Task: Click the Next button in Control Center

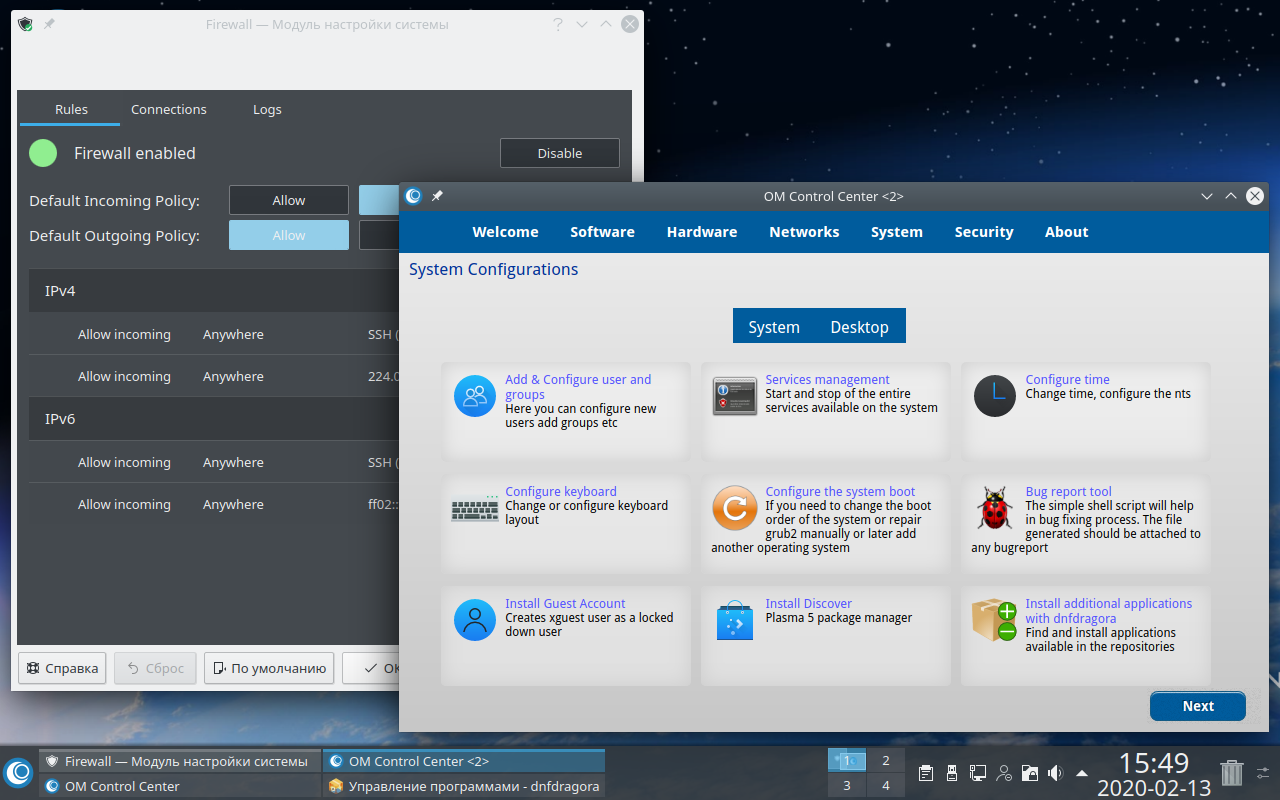Action: [1198, 706]
